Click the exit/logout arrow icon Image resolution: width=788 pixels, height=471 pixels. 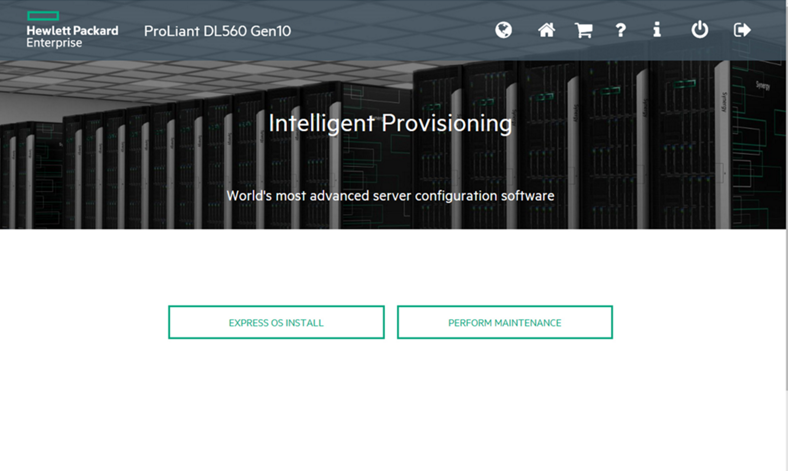point(742,30)
